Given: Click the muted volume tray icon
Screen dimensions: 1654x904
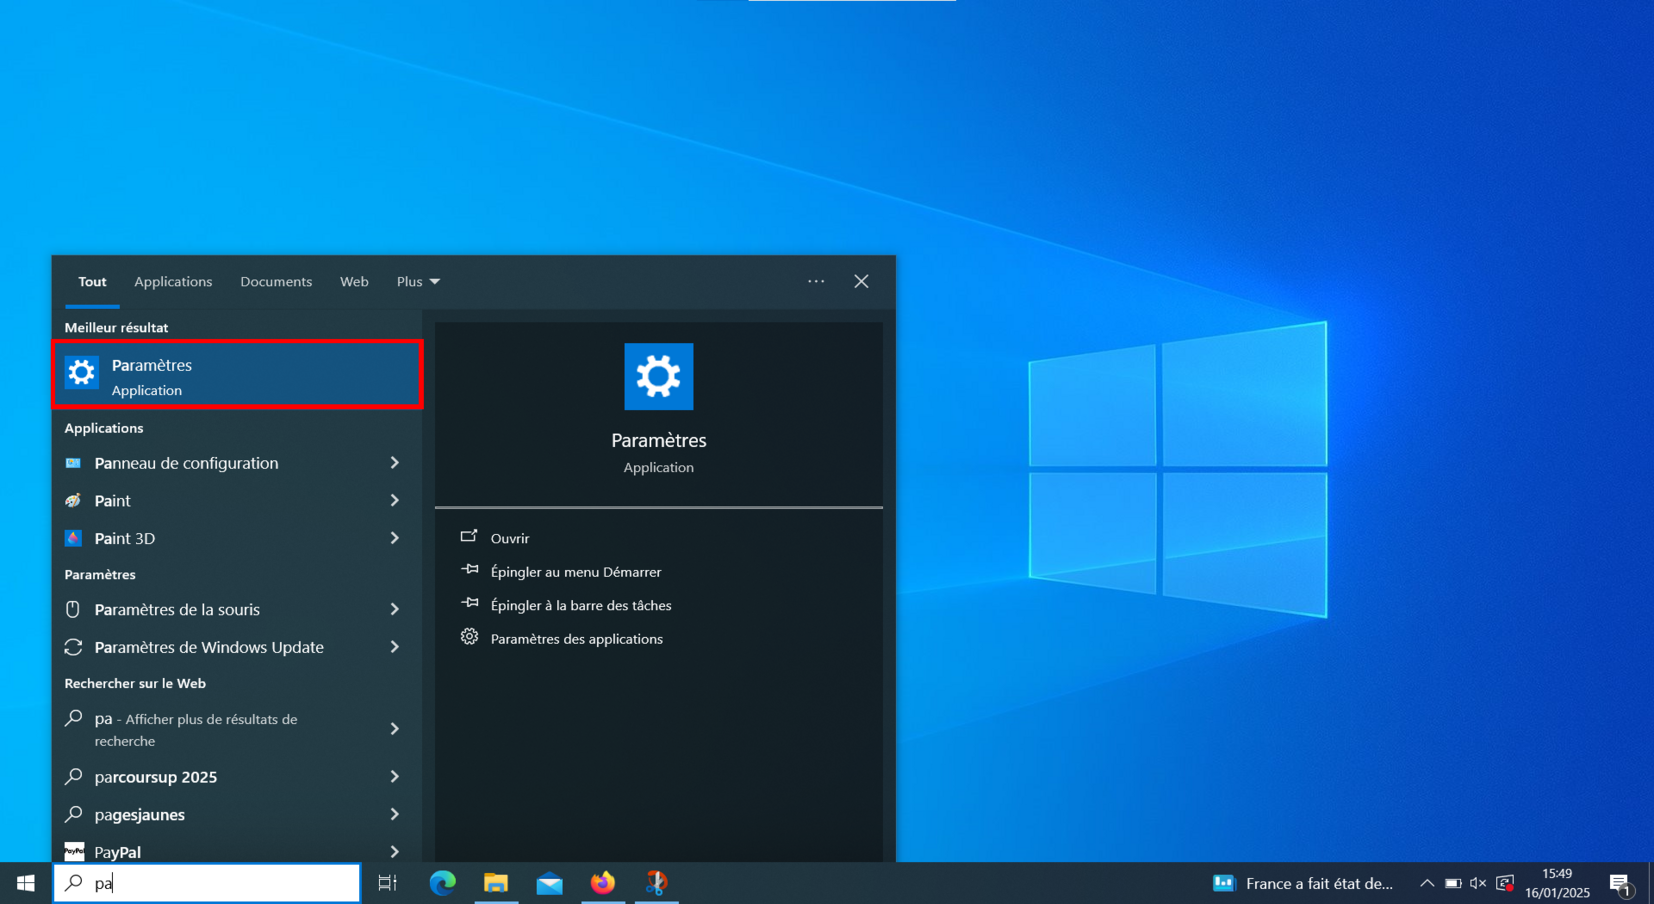Looking at the screenshot, I should pyautogui.click(x=1478, y=883).
